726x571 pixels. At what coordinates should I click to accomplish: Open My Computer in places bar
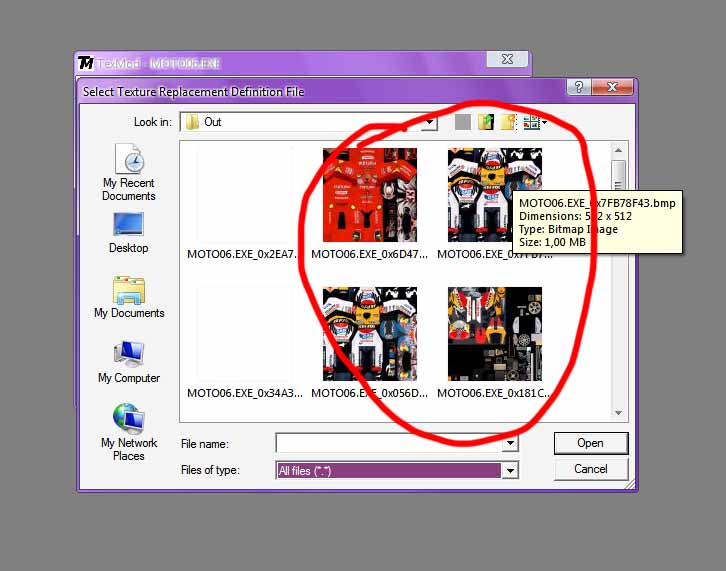pos(129,362)
